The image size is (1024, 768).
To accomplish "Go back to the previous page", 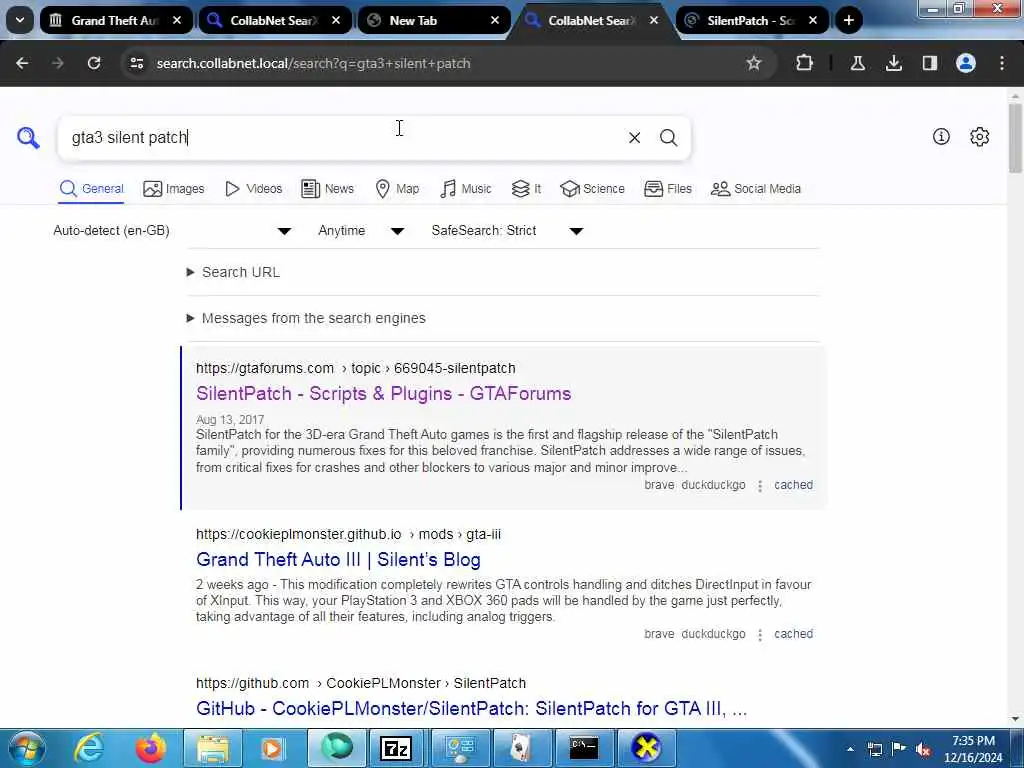I will click(22, 63).
